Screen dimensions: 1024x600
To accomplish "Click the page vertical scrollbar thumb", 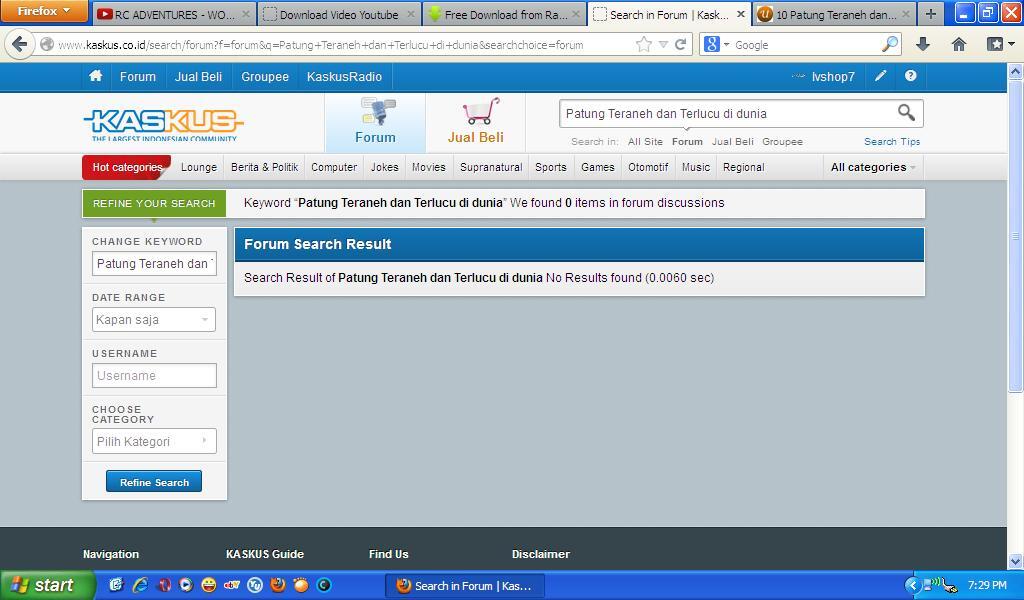I will click(1016, 236).
